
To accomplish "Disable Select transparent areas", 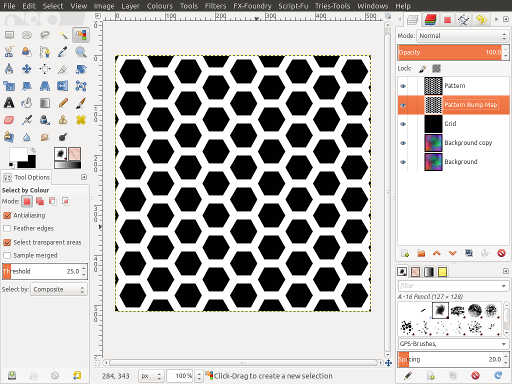I will pos(7,242).
